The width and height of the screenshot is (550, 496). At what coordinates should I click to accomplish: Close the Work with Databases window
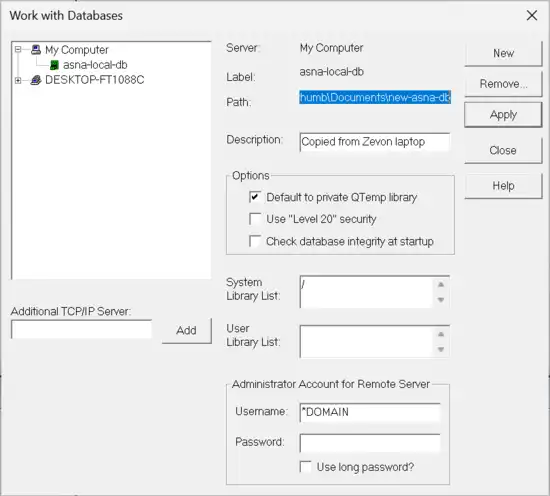click(x=532, y=15)
